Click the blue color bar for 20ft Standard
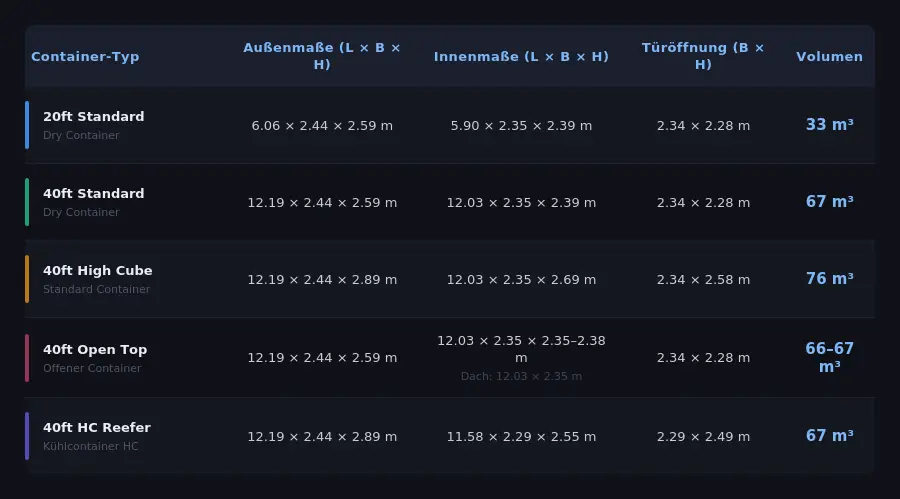900x499 pixels. tap(27, 125)
